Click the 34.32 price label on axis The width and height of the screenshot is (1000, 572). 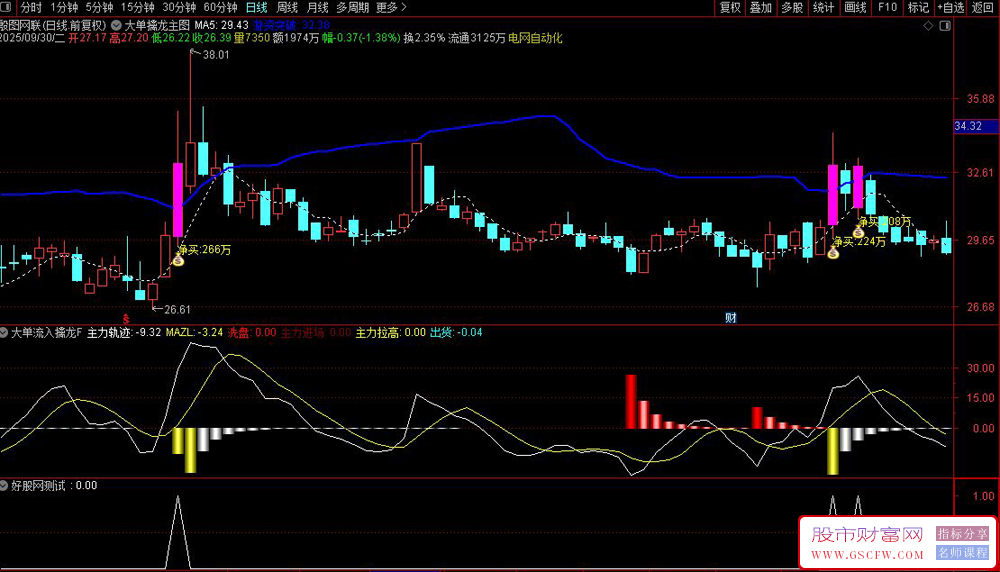pyautogui.click(x=970, y=127)
